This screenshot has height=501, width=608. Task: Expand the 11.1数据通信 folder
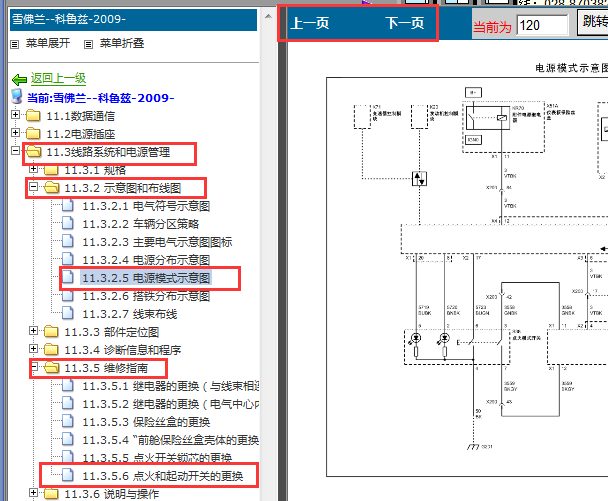15,115
